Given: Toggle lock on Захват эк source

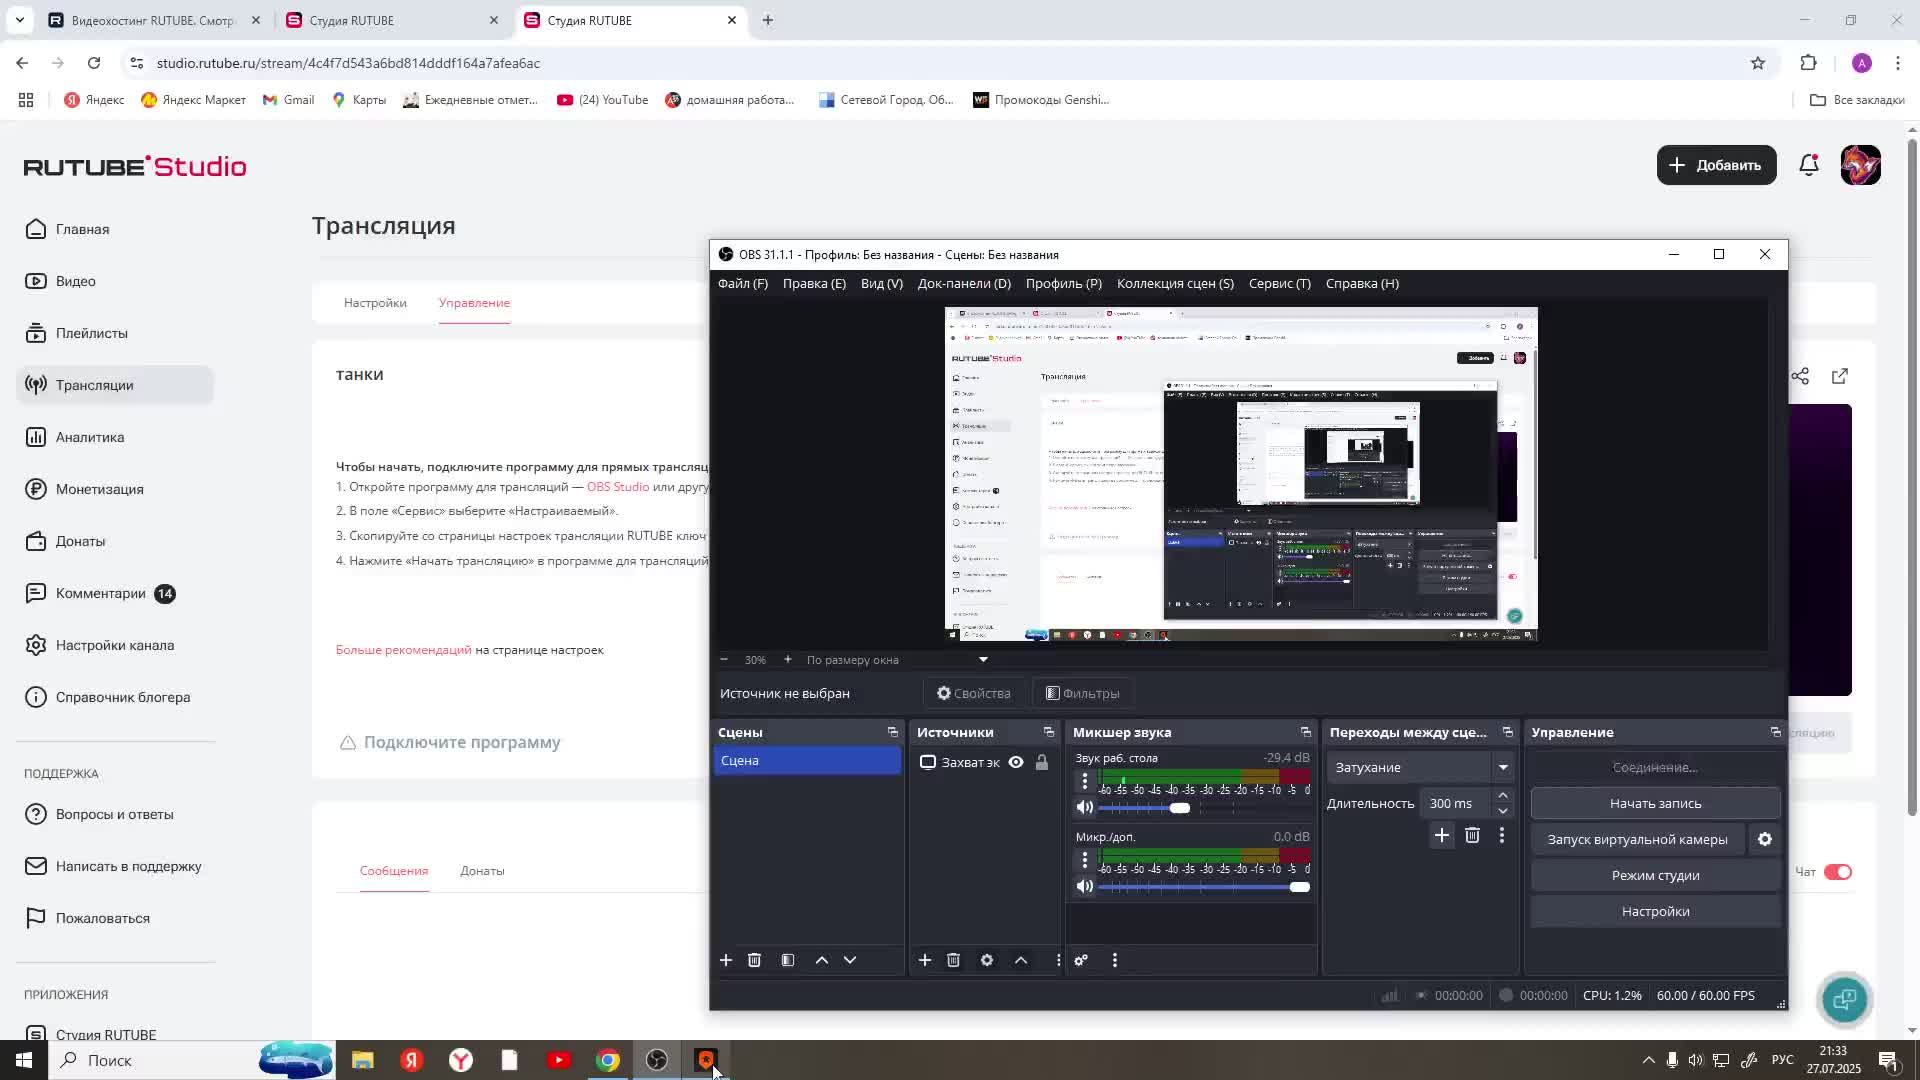Looking at the screenshot, I should [x=1042, y=762].
